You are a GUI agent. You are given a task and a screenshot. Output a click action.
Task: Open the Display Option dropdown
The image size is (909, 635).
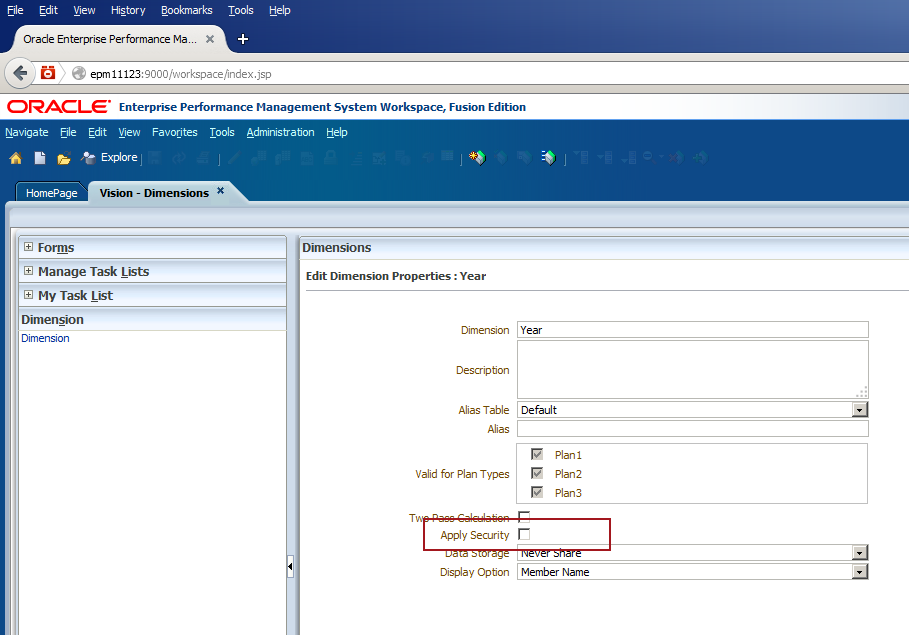(x=860, y=572)
